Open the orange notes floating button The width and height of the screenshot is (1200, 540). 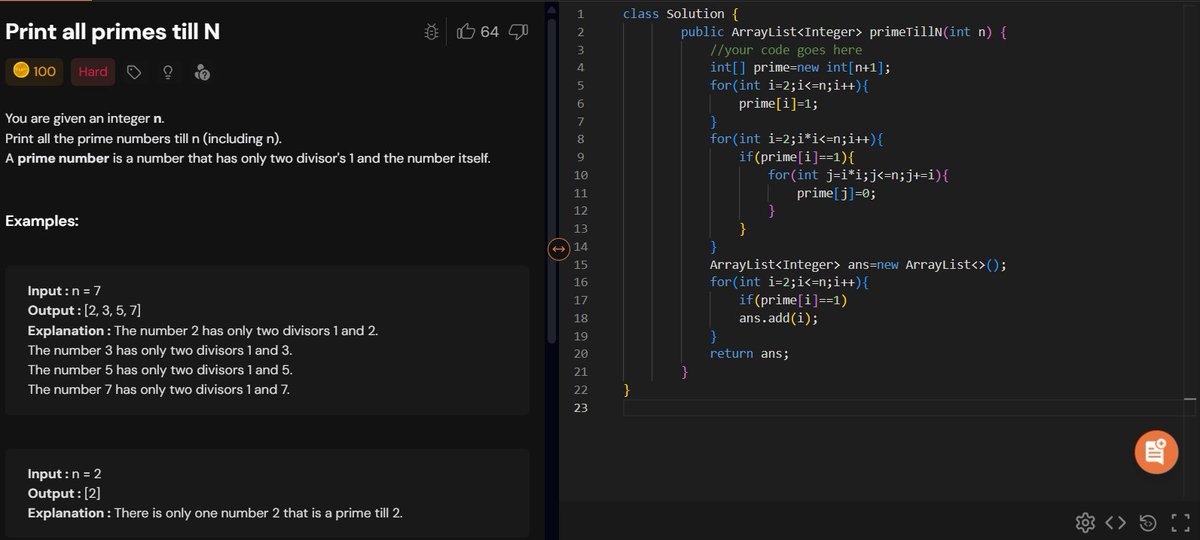(x=1156, y=451)
